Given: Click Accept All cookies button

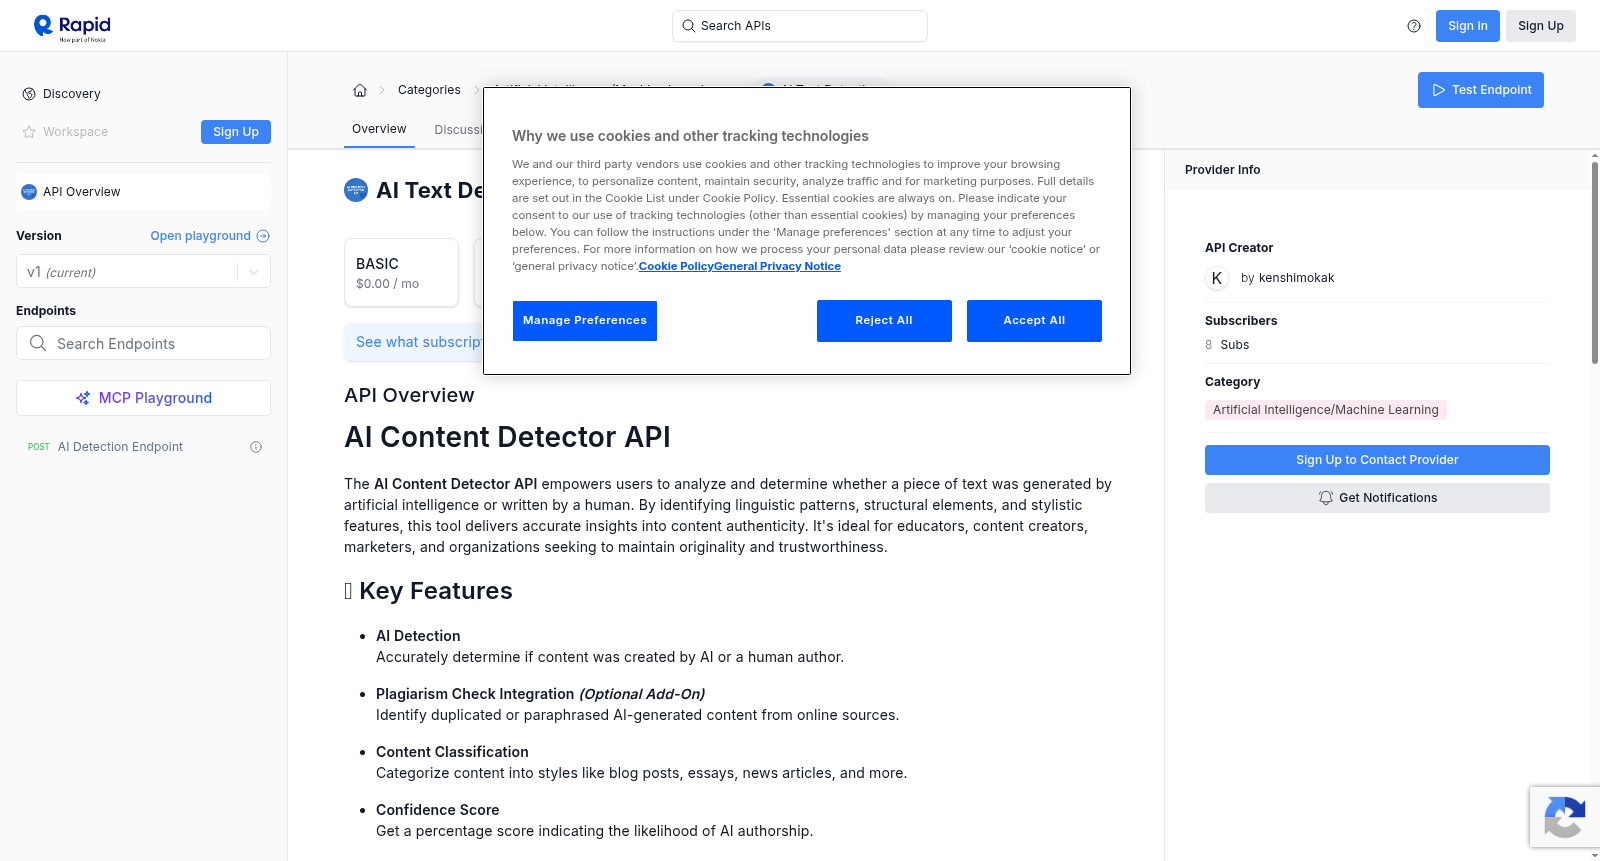Looking at the screenshot, I should pos(1034,321).
